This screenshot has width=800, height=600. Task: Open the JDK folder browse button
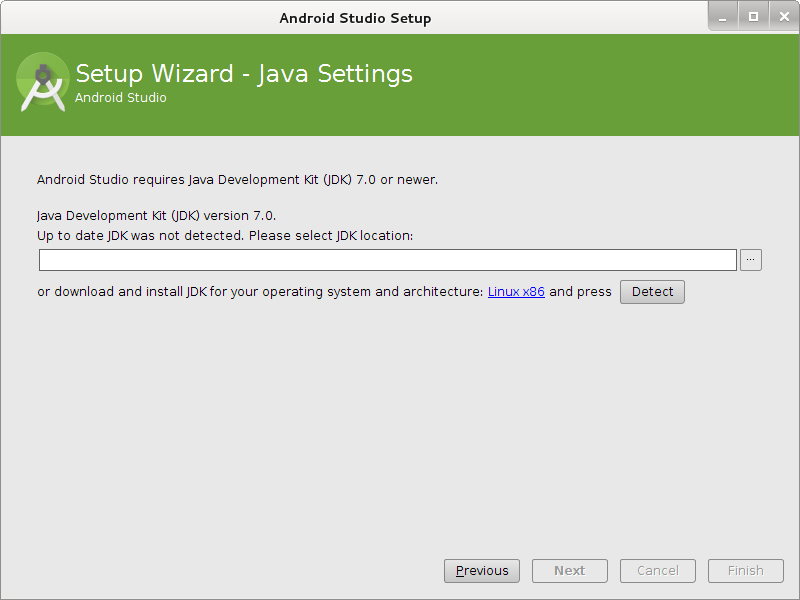point(751,260)
